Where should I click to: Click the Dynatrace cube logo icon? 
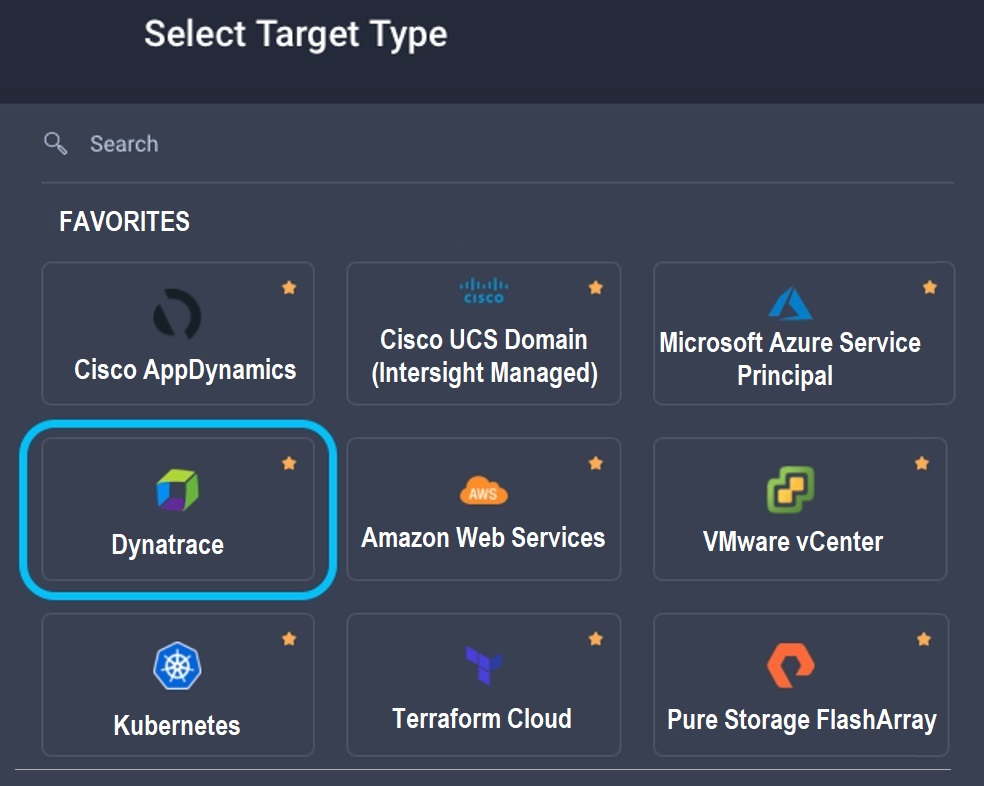[x=177, y=490]
